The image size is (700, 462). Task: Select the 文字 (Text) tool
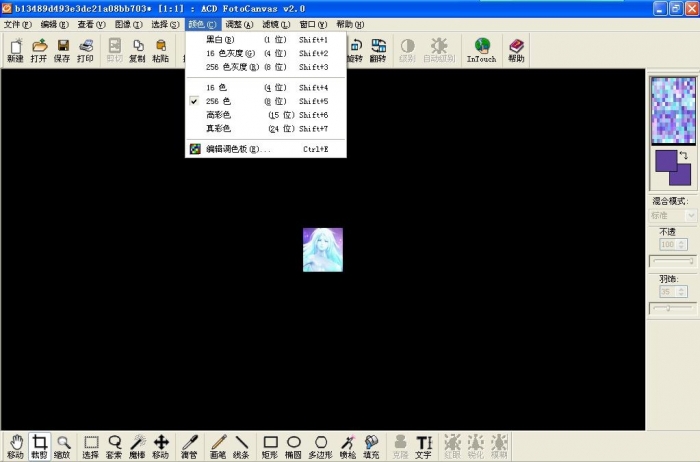pyautogui.click(x=423, y=446)
